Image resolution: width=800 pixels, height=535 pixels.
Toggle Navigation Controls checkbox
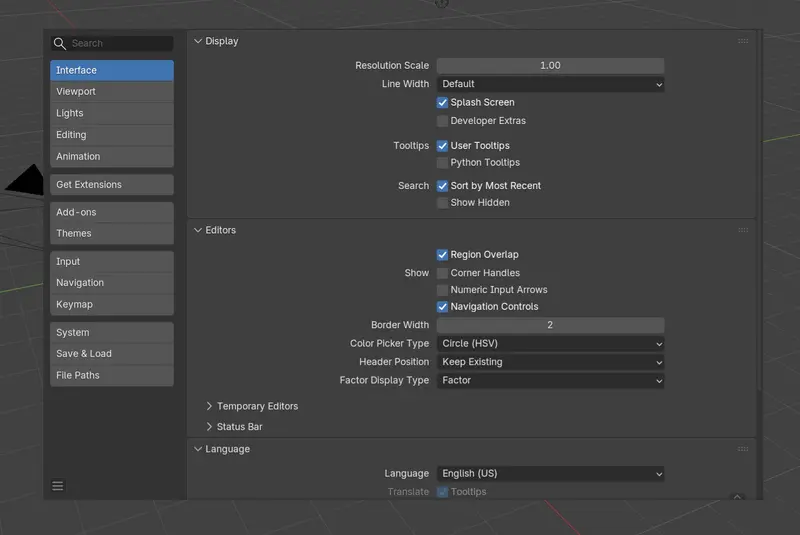(442, 307)
